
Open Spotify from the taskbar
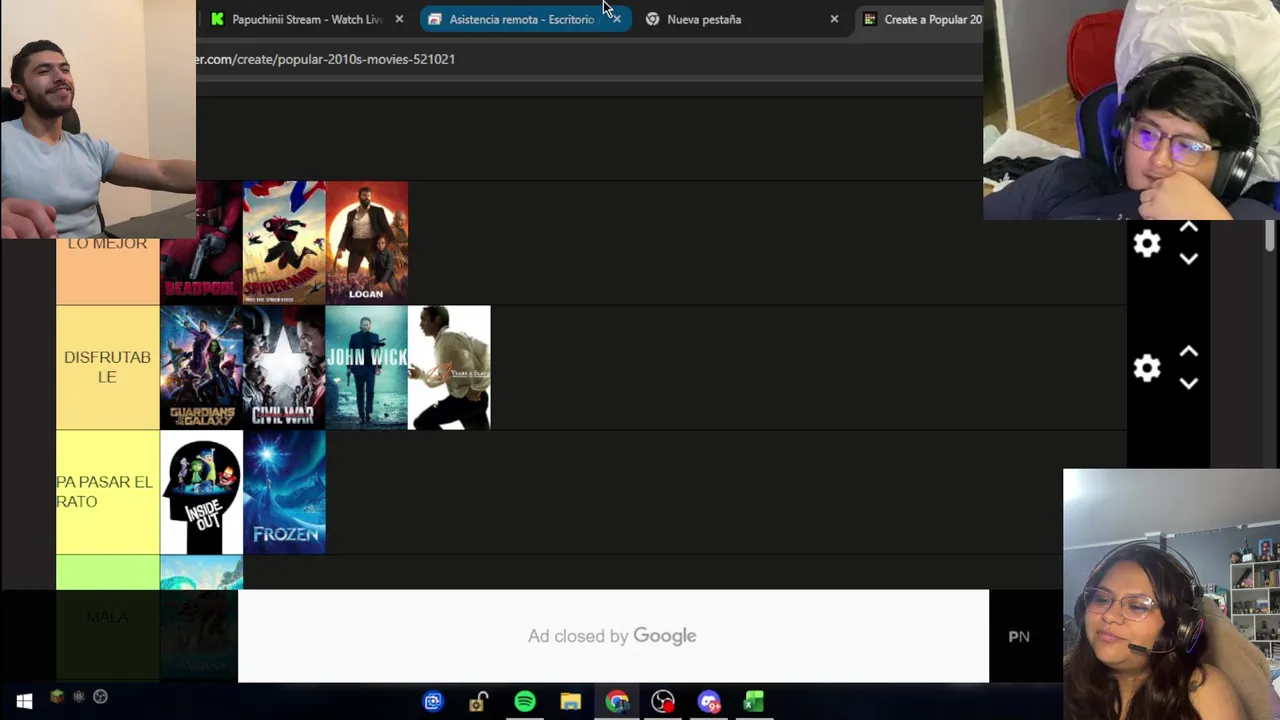tap(525, 702)
